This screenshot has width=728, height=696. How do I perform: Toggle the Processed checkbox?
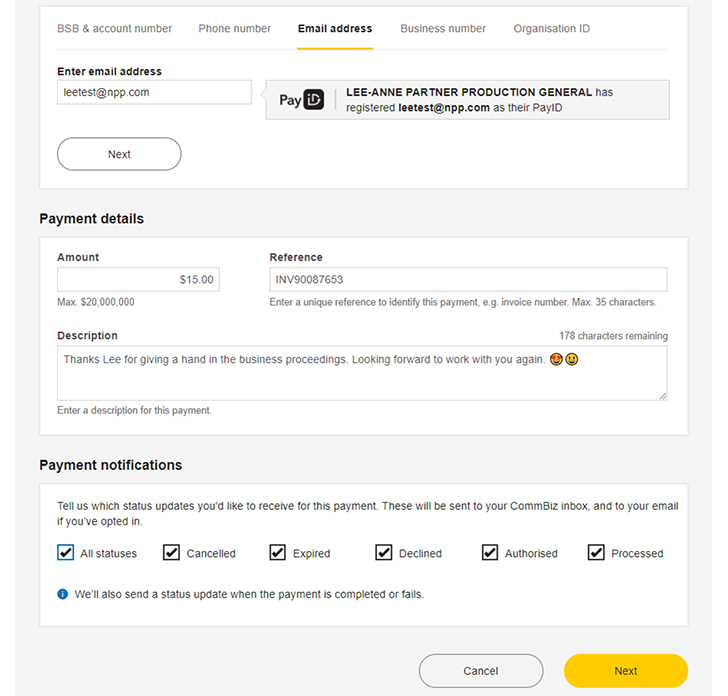pos(596,552)
